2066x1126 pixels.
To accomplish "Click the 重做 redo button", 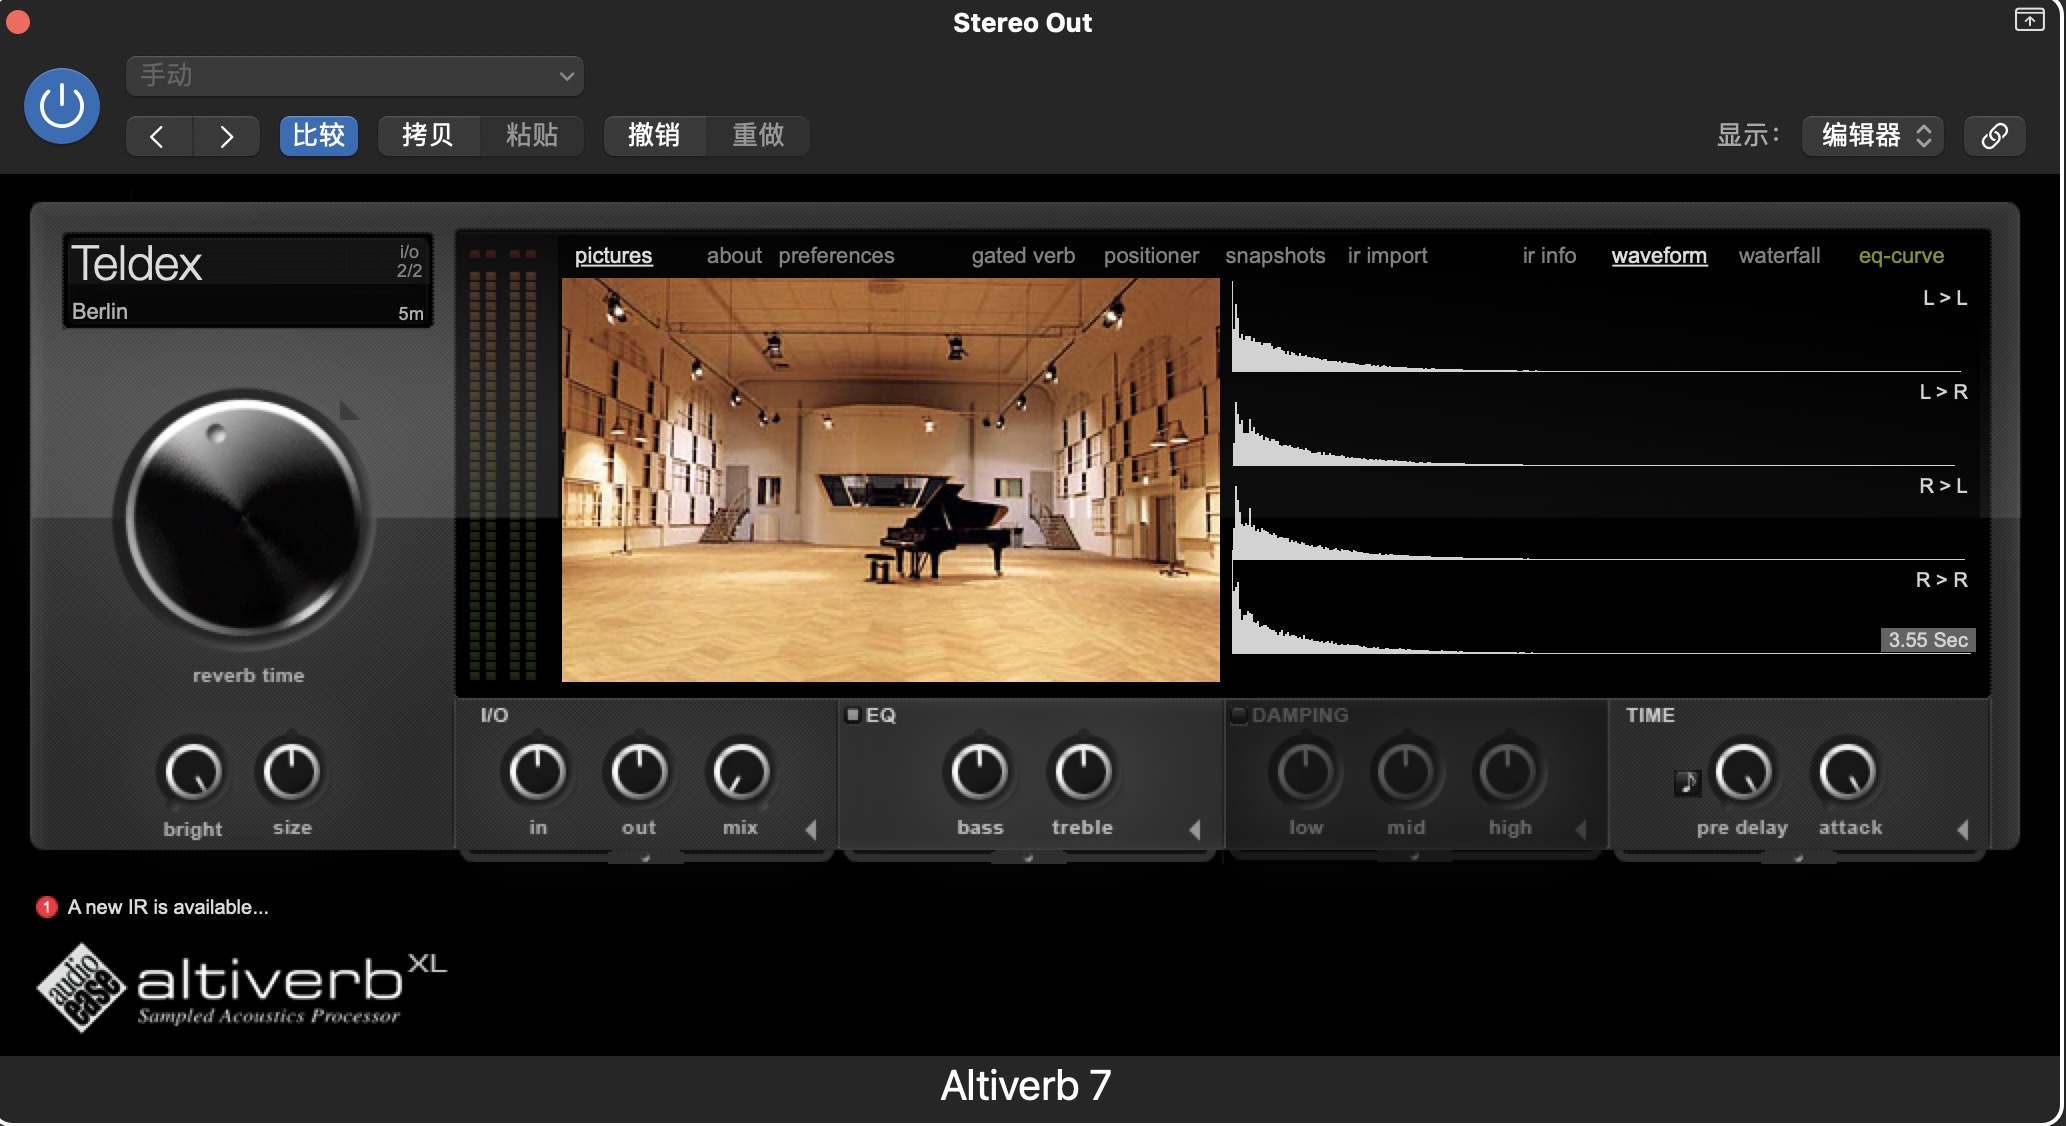I will [x=758, y=136].
